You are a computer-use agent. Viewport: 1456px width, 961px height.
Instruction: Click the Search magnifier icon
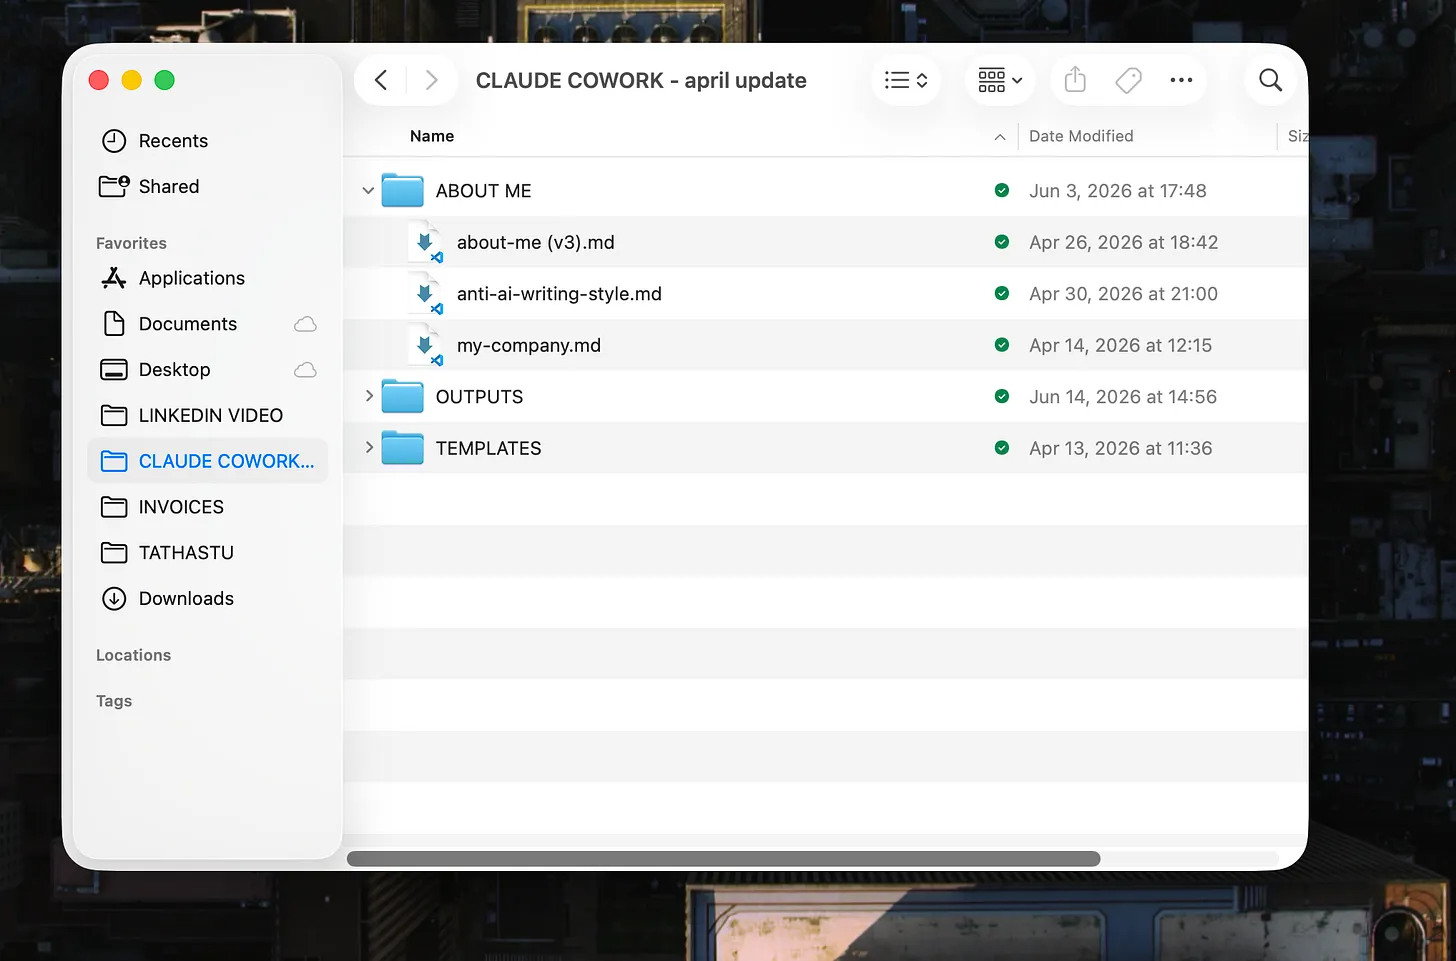(1270, 80)
